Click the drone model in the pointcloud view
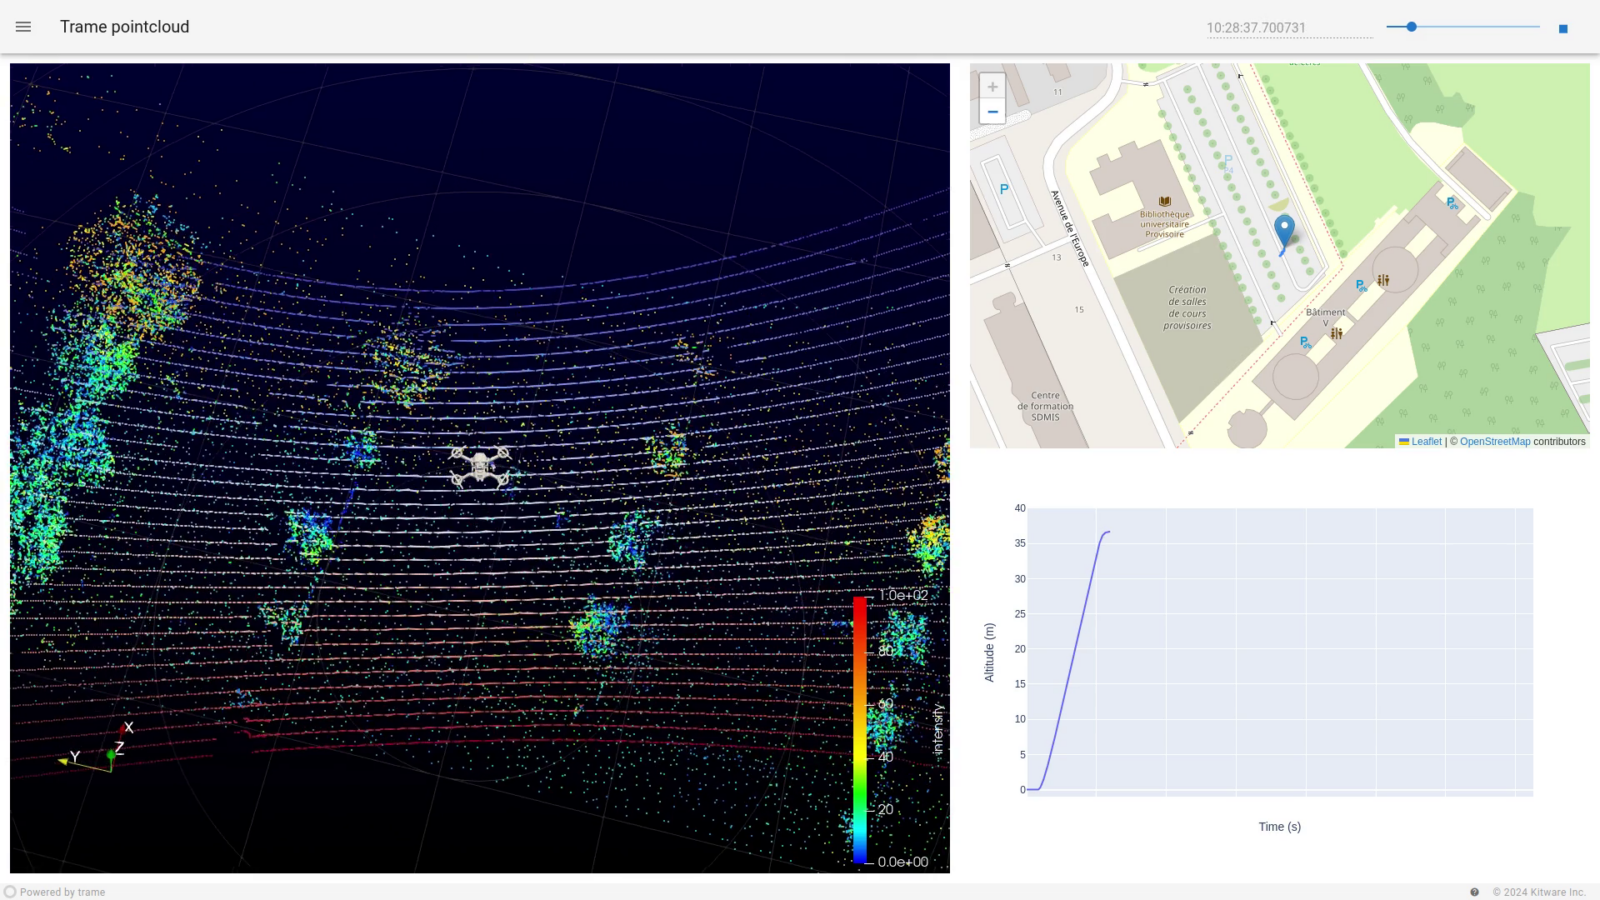Screen dimensions: 1600x900 pos(481,465)
